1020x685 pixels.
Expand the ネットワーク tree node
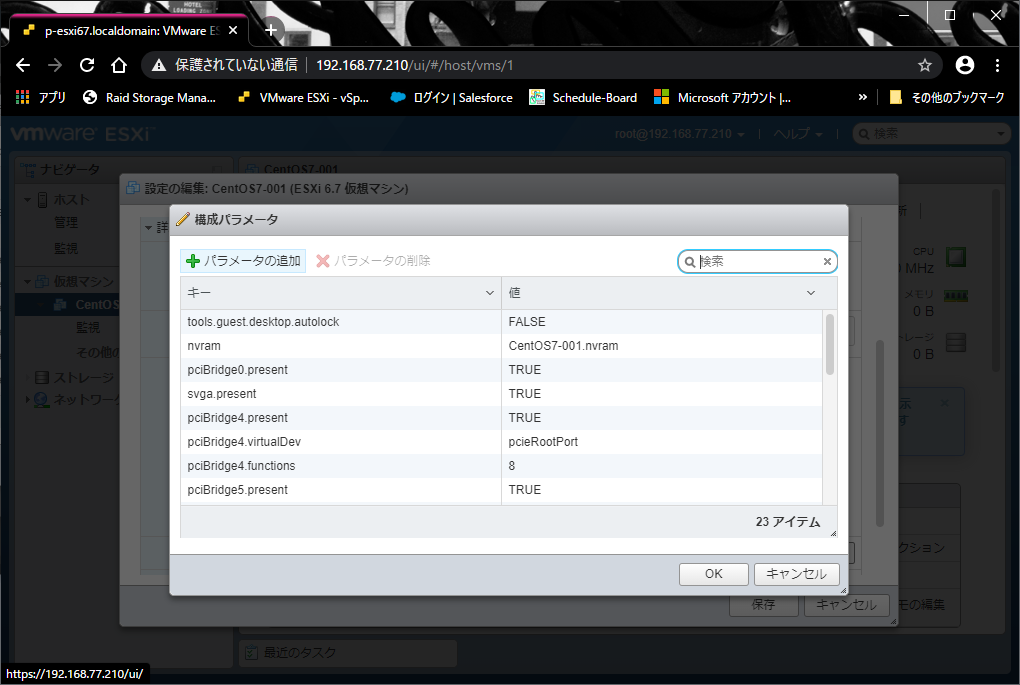tap(27, 399)
